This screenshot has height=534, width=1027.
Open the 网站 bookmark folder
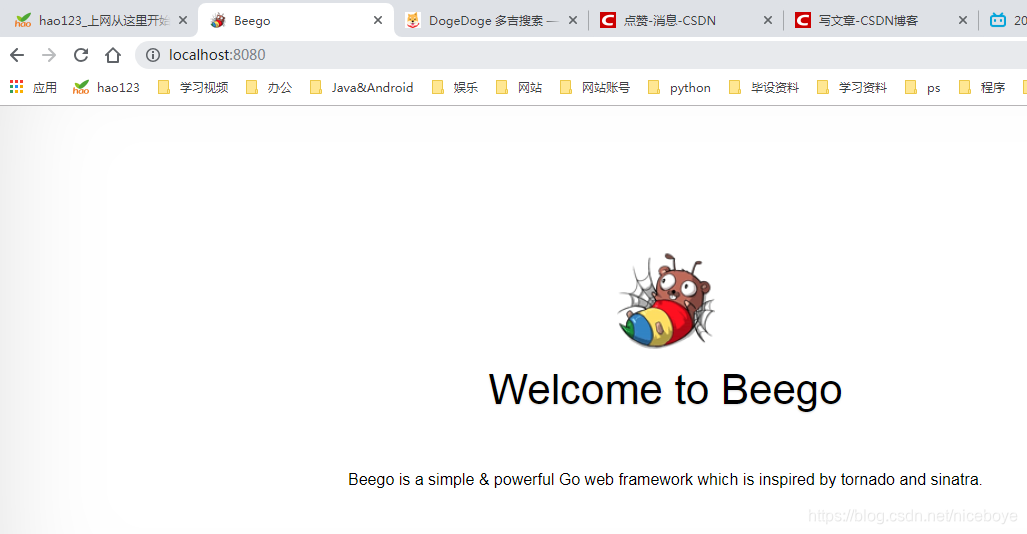coord(519,87)
